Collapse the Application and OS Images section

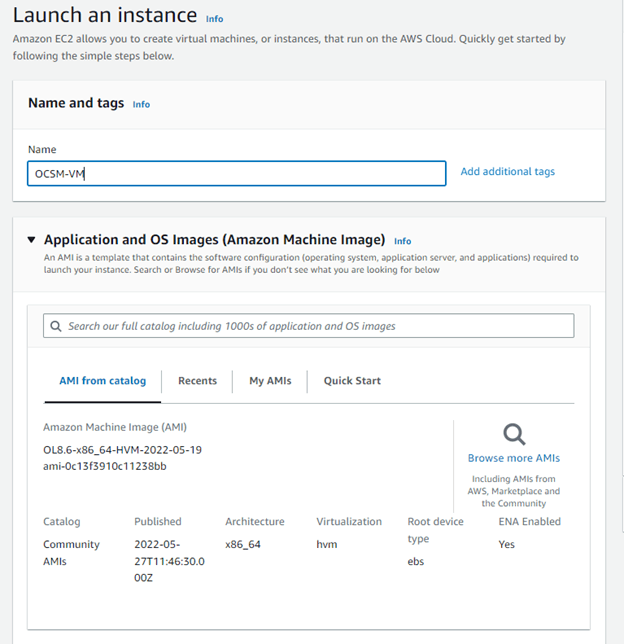pos(32,240)
